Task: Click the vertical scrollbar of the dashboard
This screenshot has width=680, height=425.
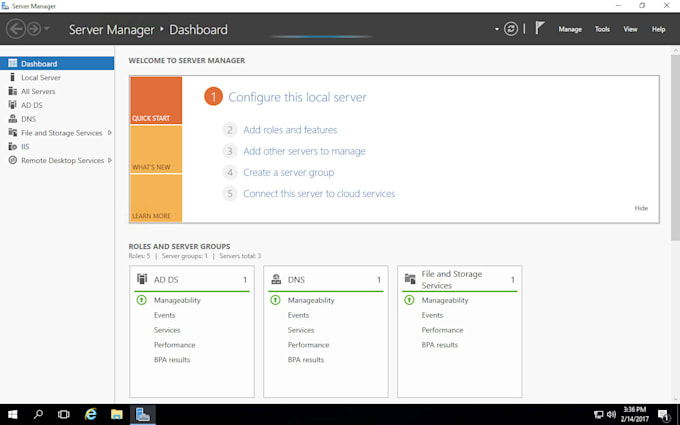Action: click(675, 147)
